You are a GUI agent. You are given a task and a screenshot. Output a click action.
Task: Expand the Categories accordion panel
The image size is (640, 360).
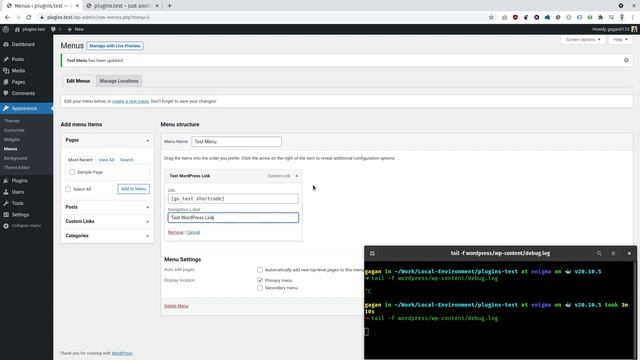tap(107, 236)
